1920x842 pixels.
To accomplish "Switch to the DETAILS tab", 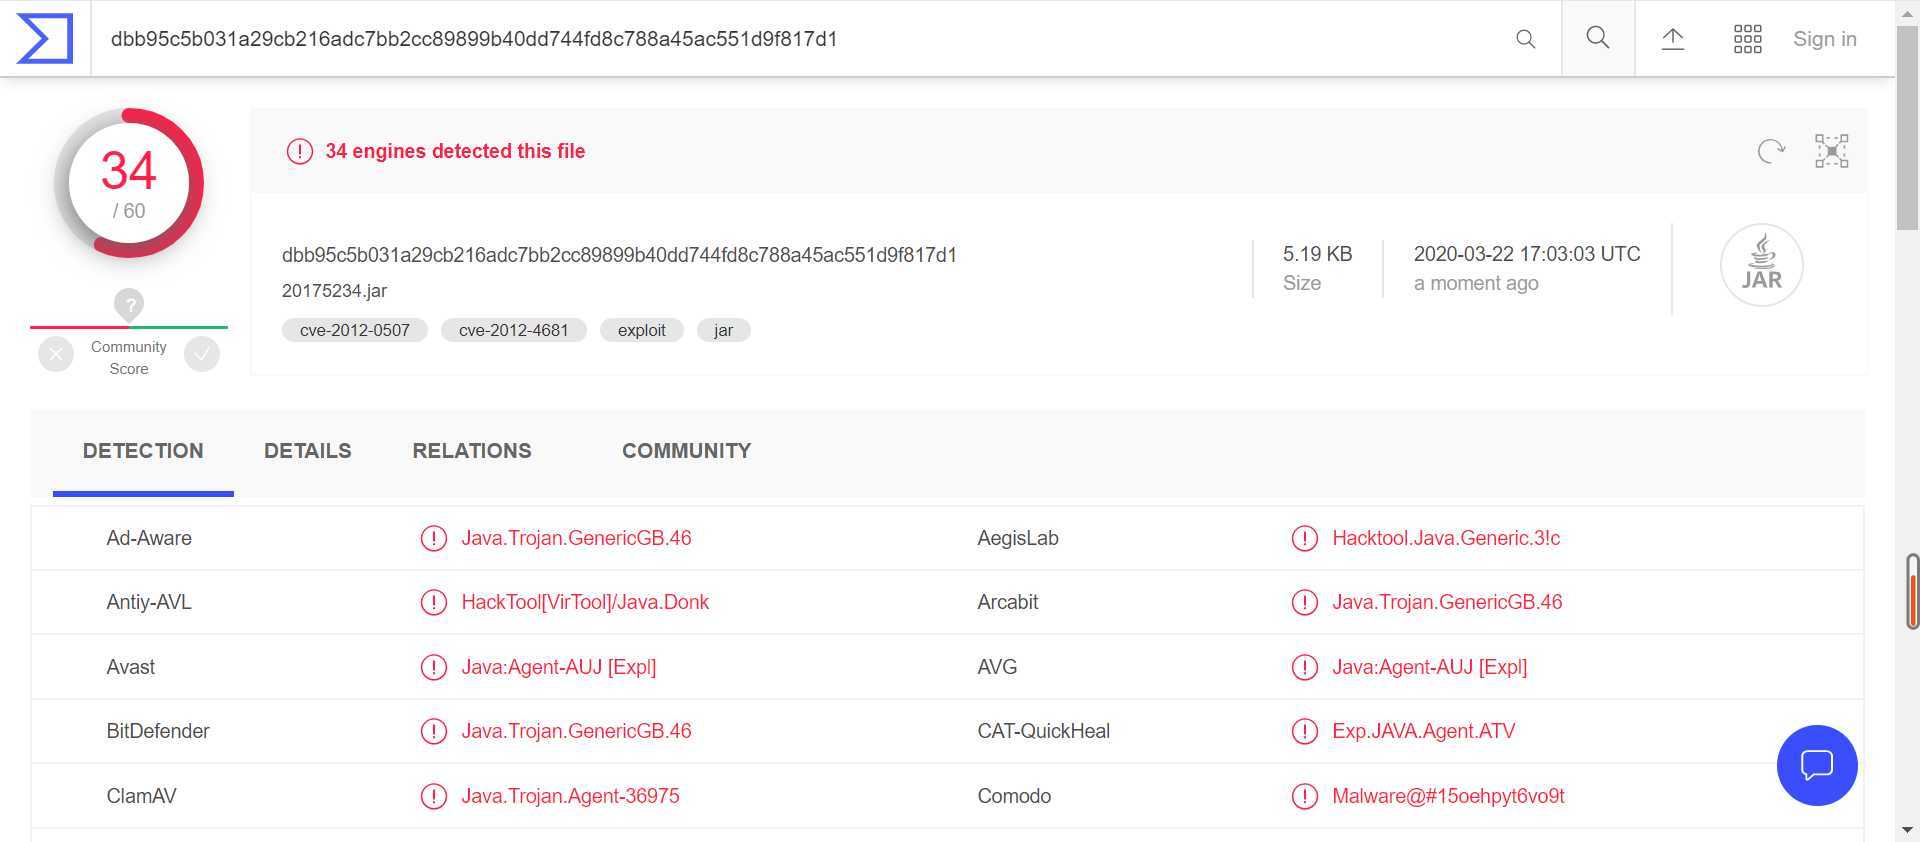I will tap(308, 451).
